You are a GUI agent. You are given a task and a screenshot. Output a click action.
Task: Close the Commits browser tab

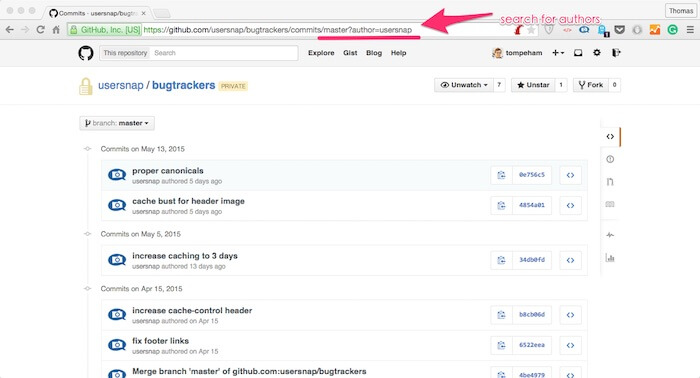click(143, 13)
